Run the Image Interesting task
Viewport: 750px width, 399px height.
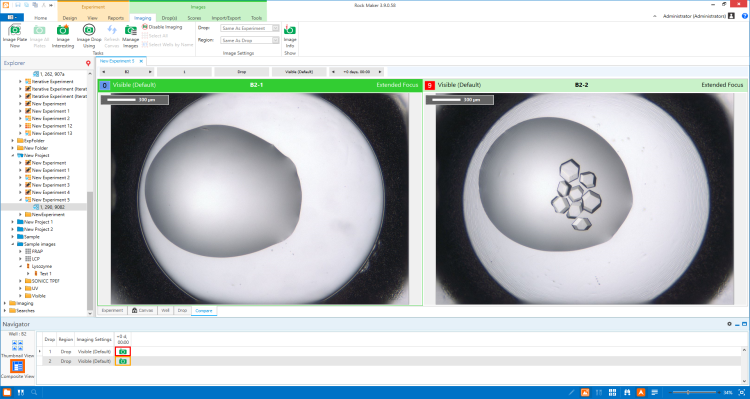click(x=63, y=36)
